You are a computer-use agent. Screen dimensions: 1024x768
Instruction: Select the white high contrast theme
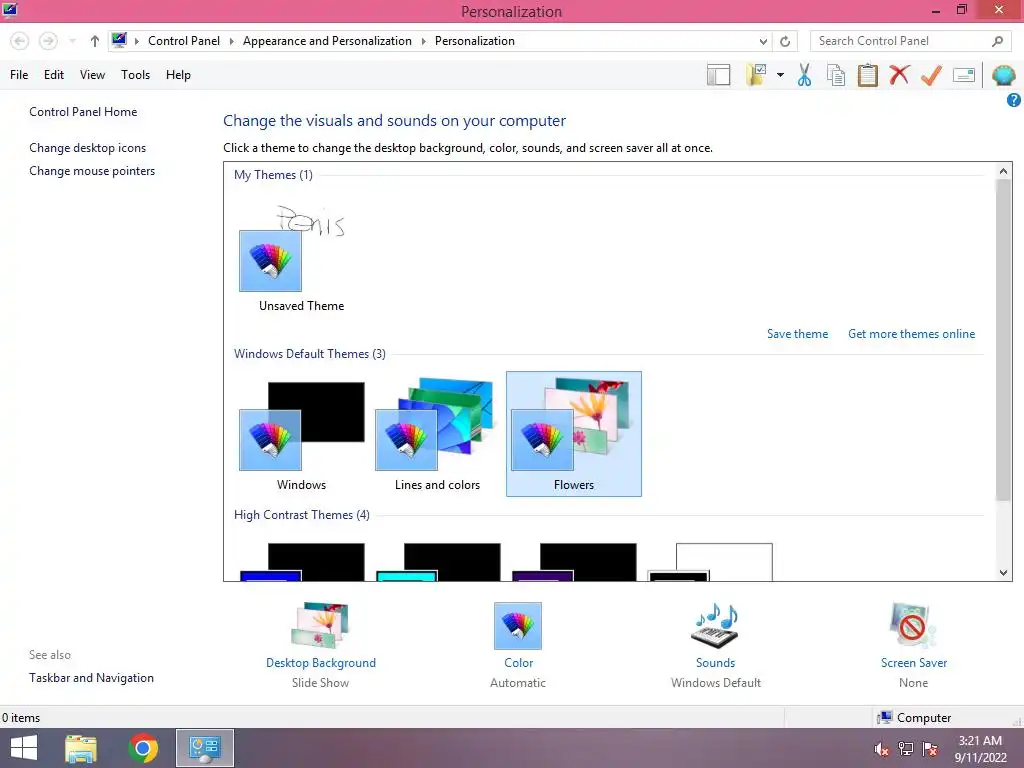coord(711,562)
